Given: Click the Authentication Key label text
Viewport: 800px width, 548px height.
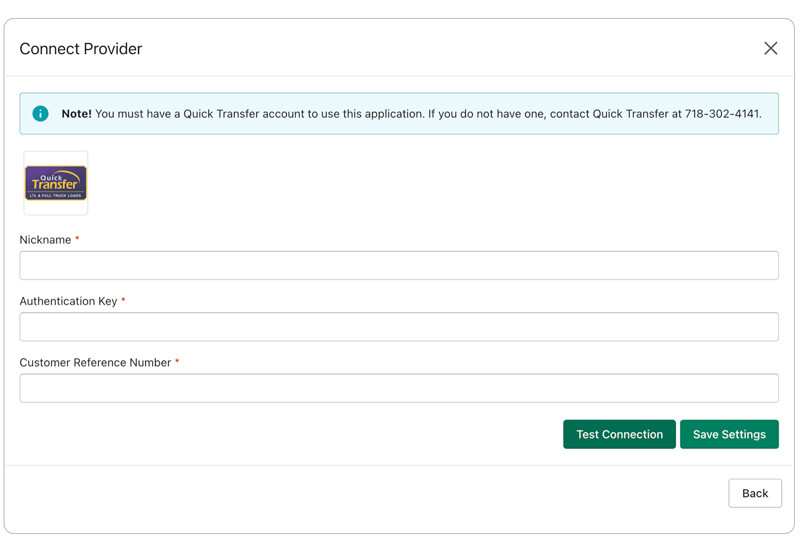Looking at the screenshot, I should (68, 301).
